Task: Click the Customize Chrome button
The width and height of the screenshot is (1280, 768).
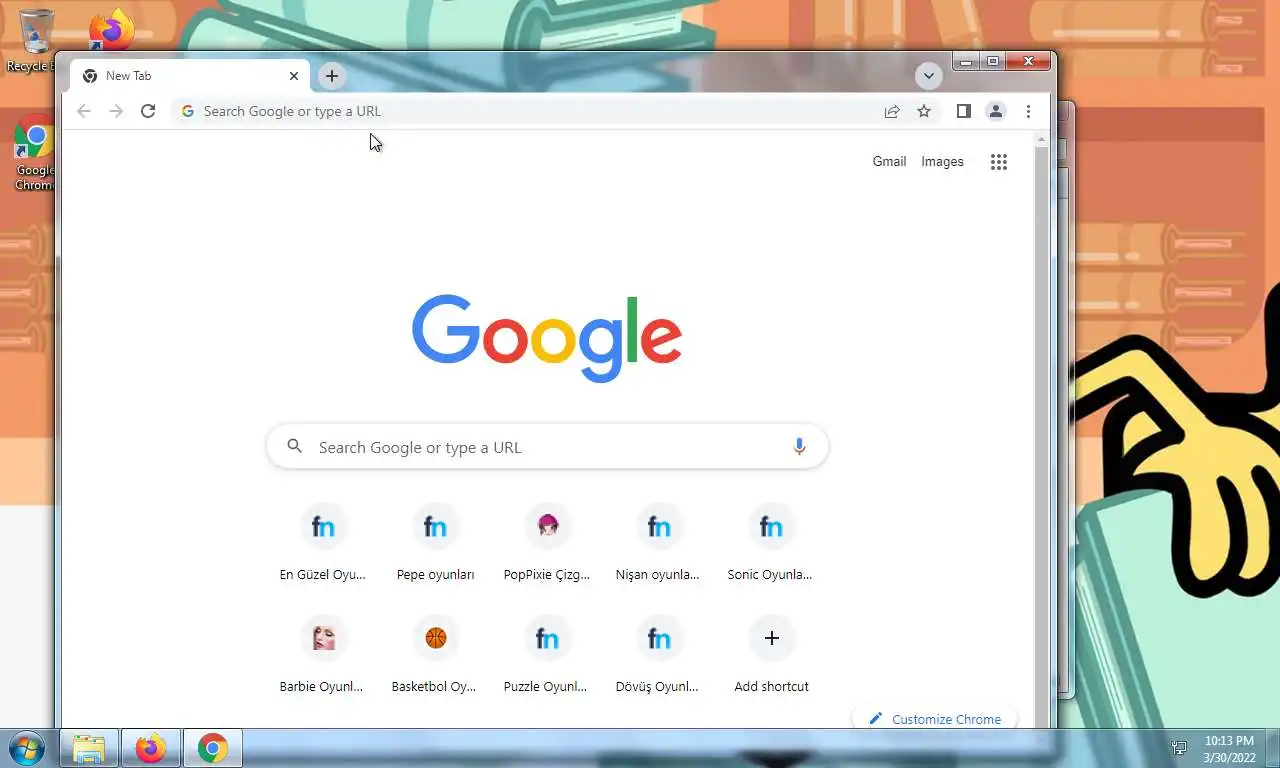Action: (935, 719)
